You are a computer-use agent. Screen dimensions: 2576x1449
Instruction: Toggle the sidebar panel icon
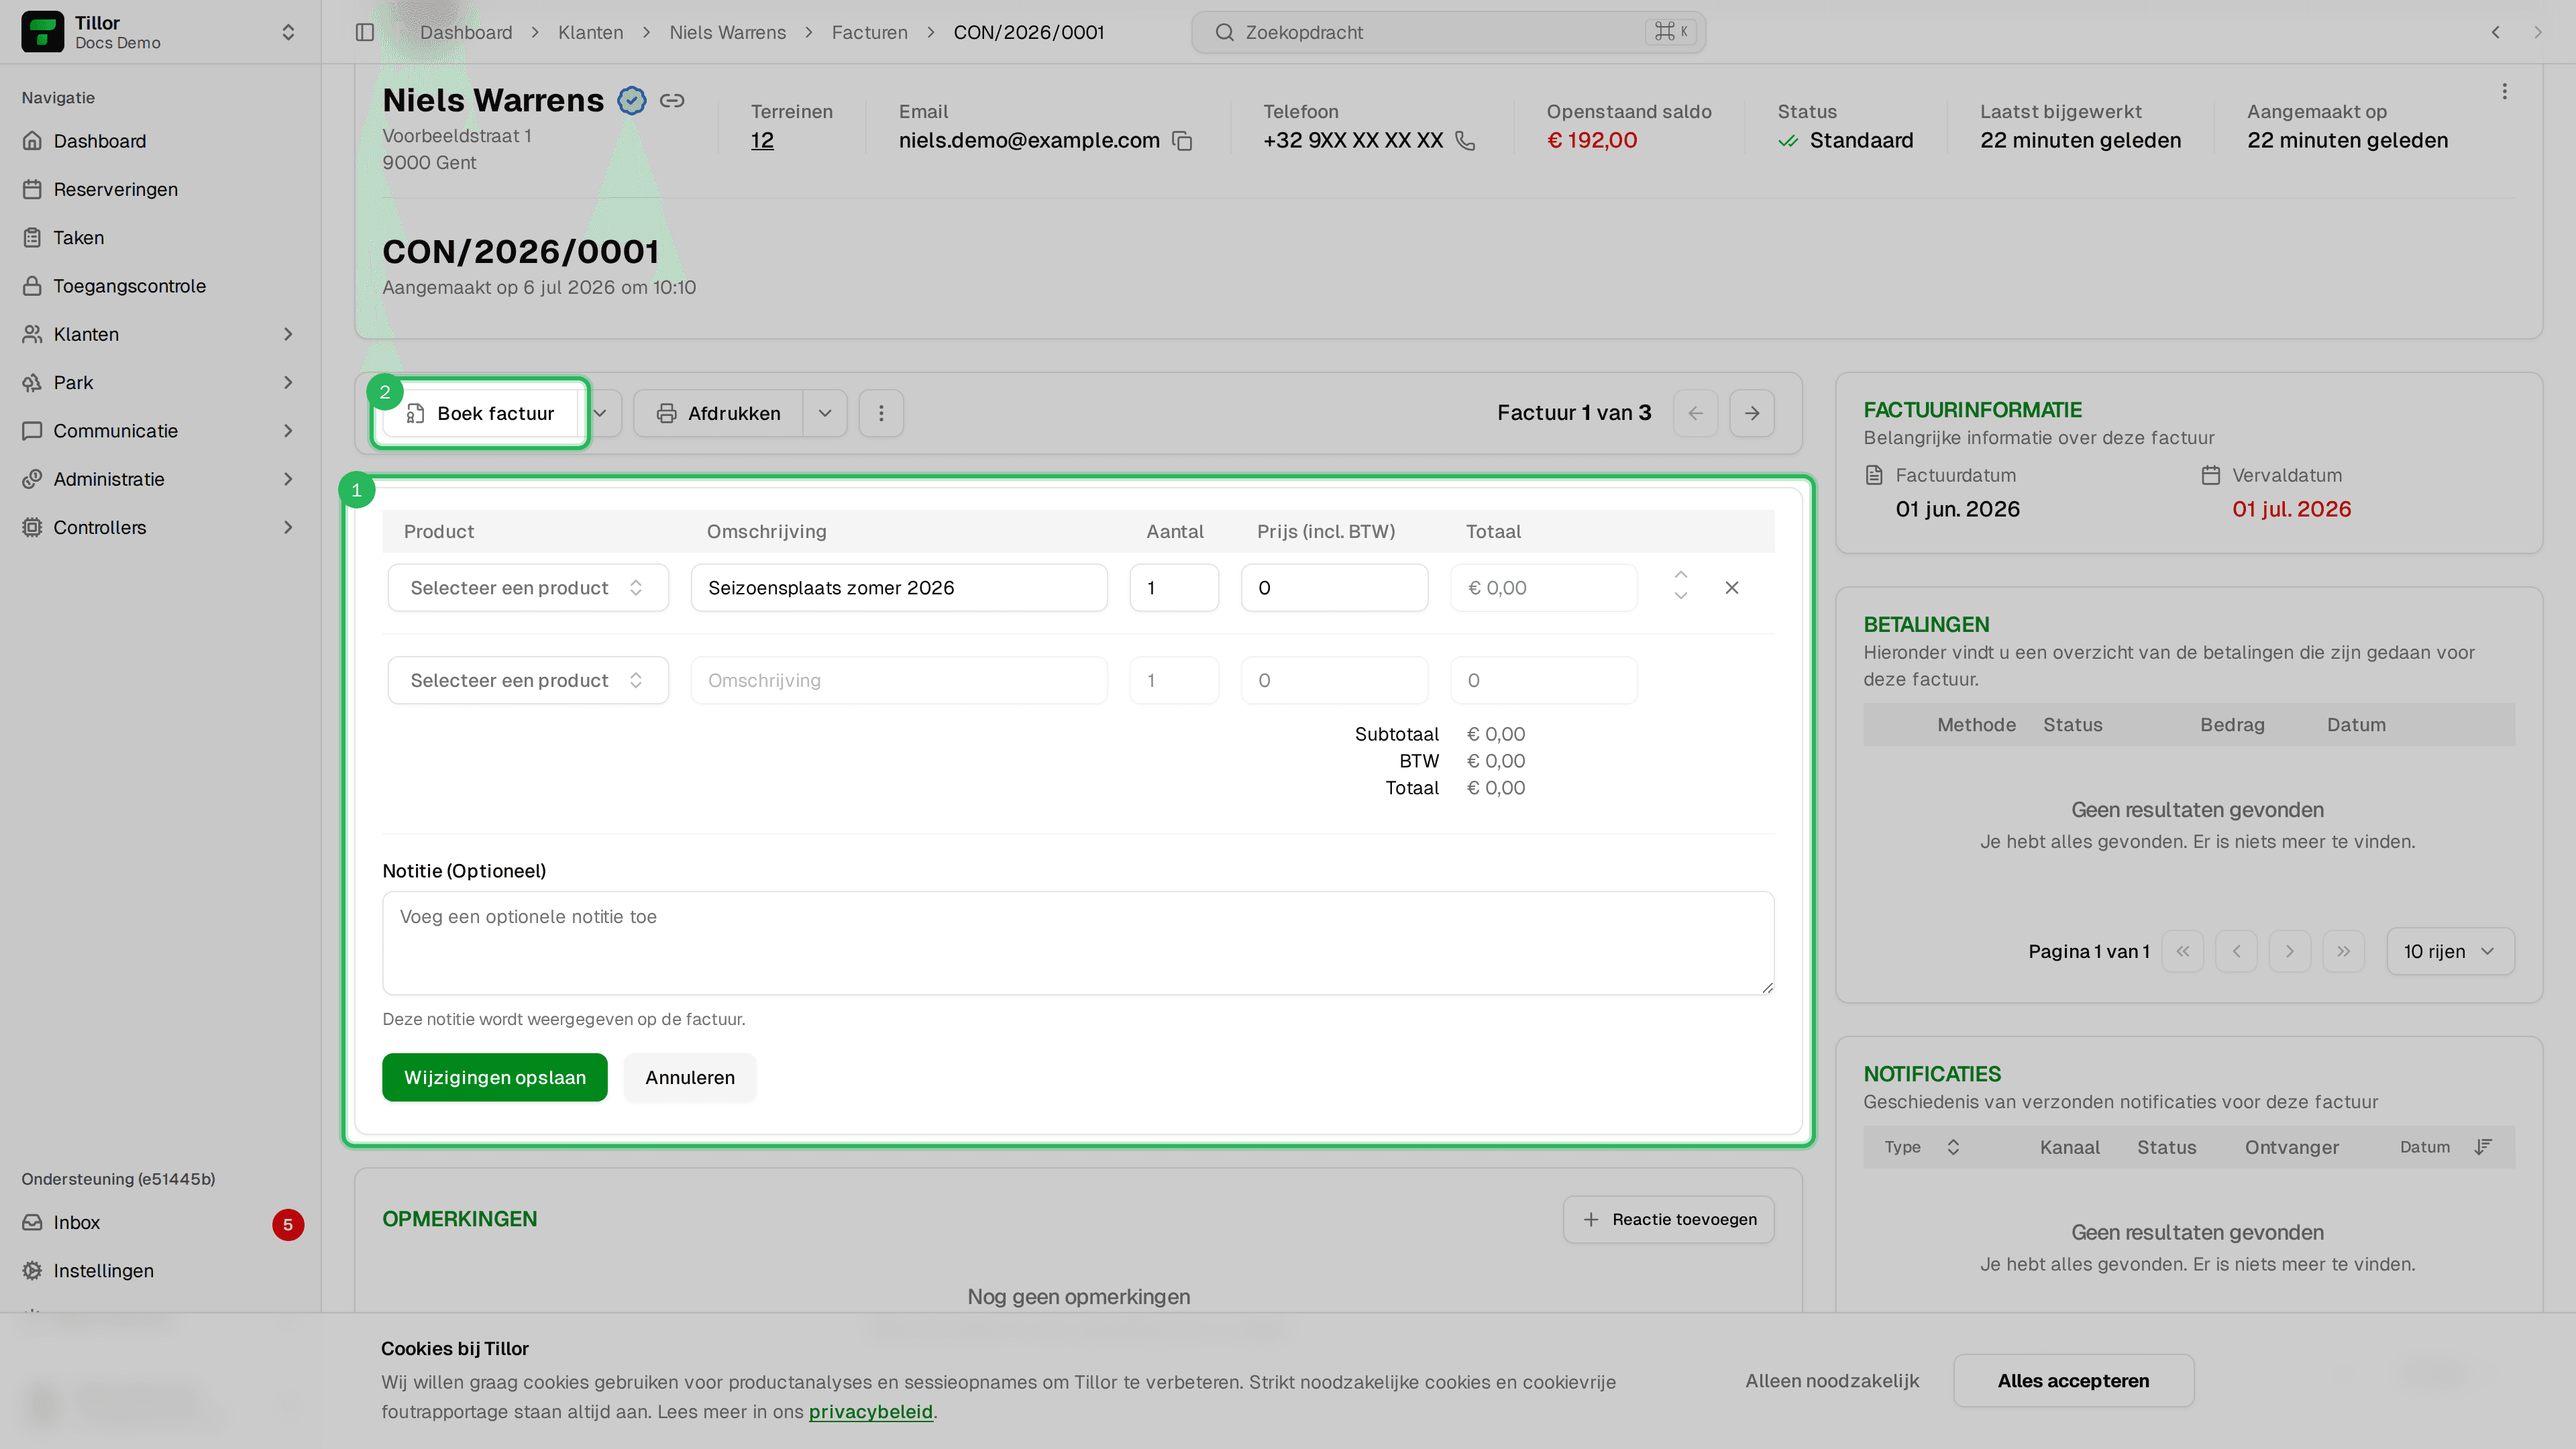pyautogui.click(x=365, y=32)
